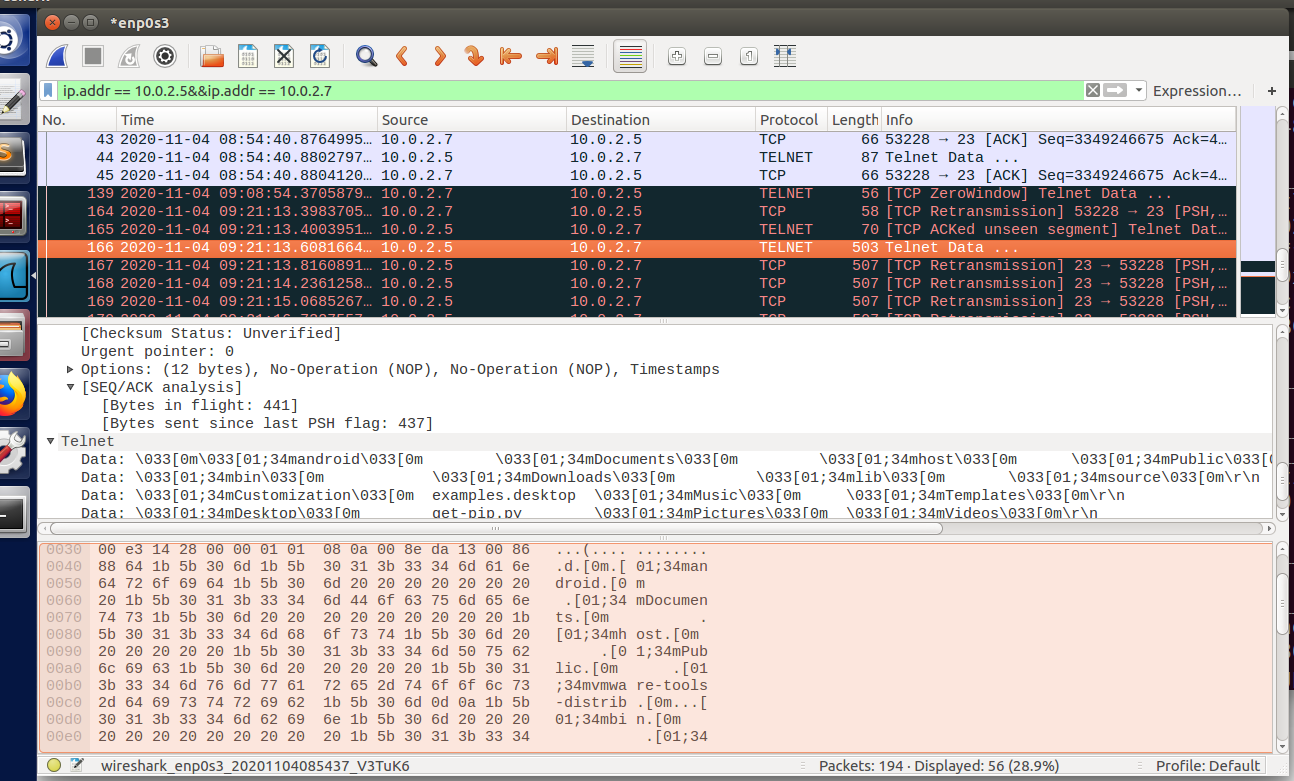
Task: Restart the current capture
Action: (x=129, y=56)
